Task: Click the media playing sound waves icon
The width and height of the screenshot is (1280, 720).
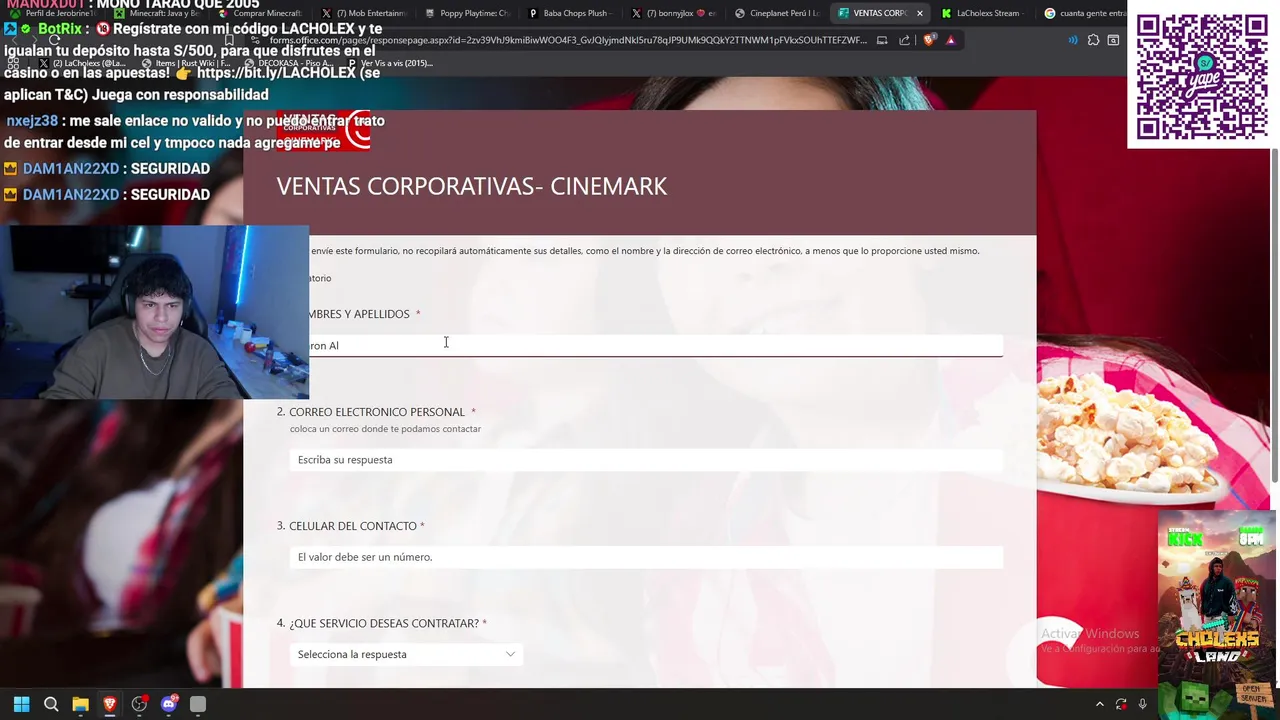Action: pos(1073,40)
